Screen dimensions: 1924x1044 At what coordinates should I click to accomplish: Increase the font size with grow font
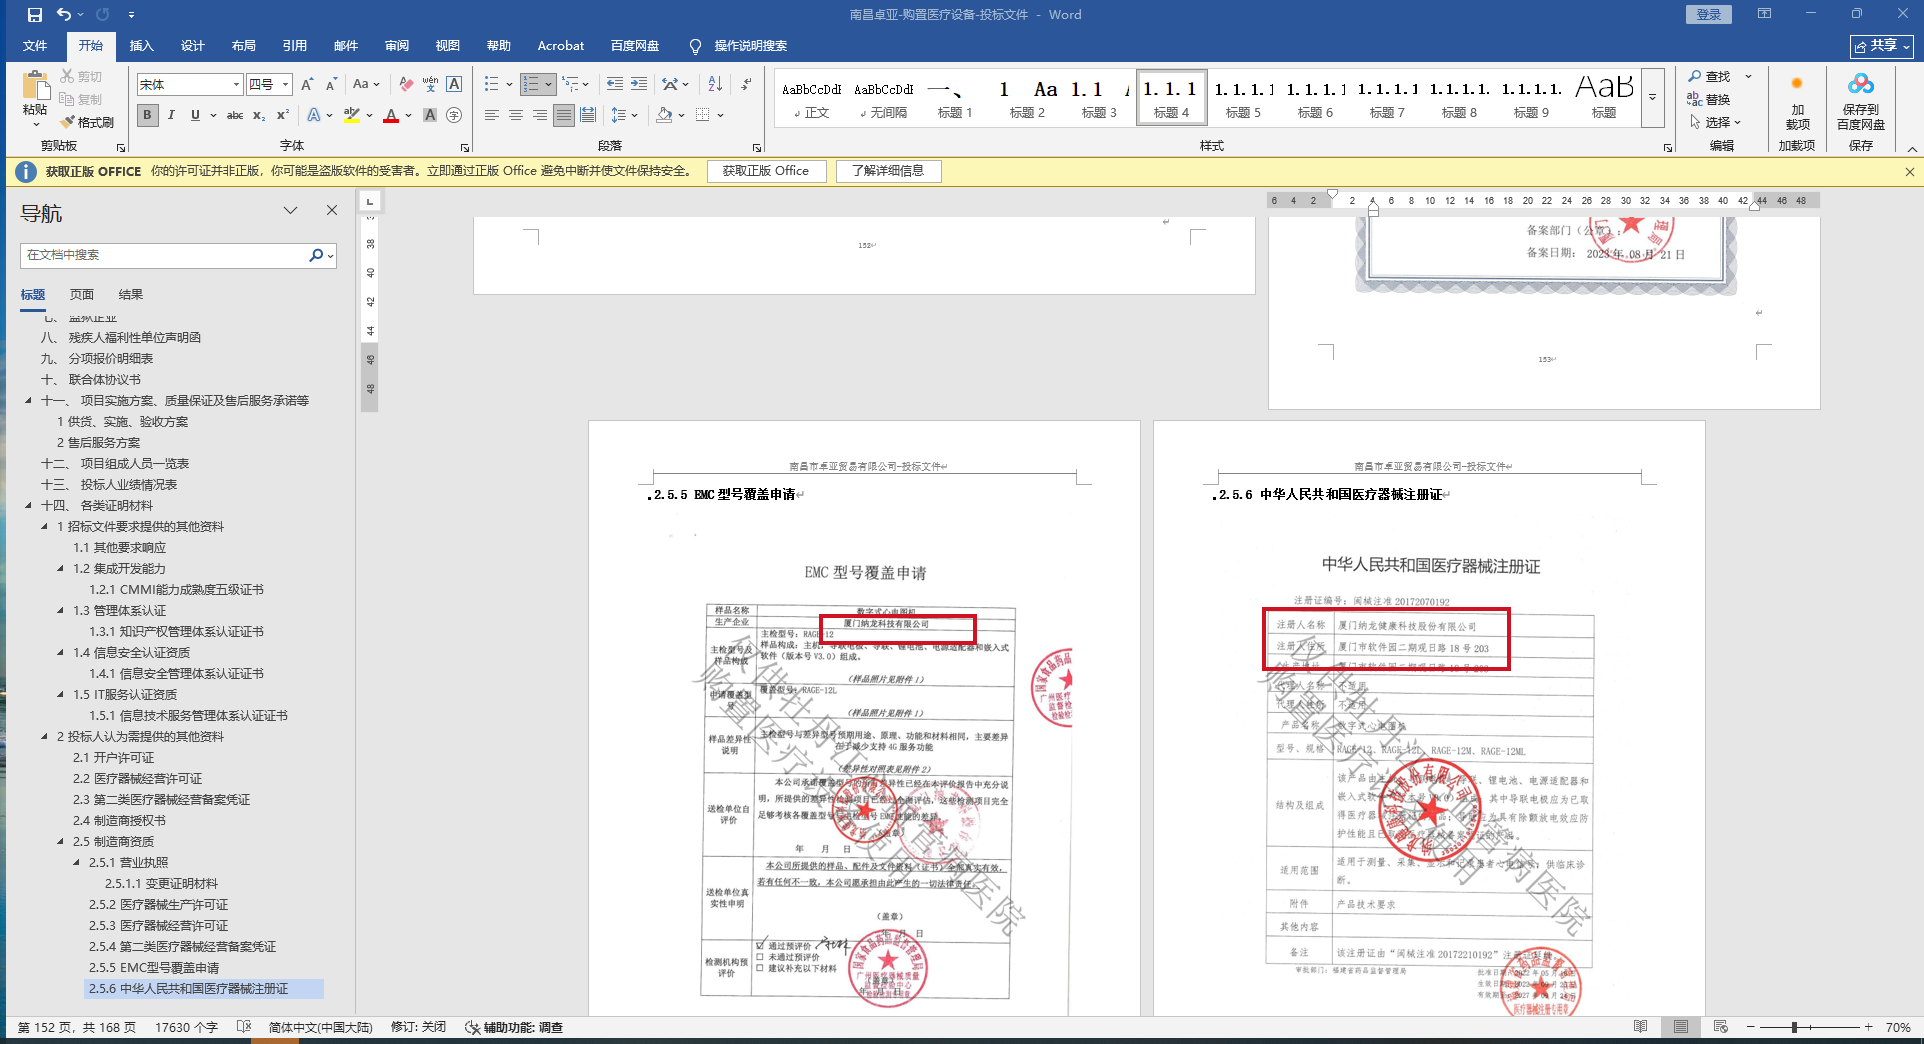coord(307,85)
